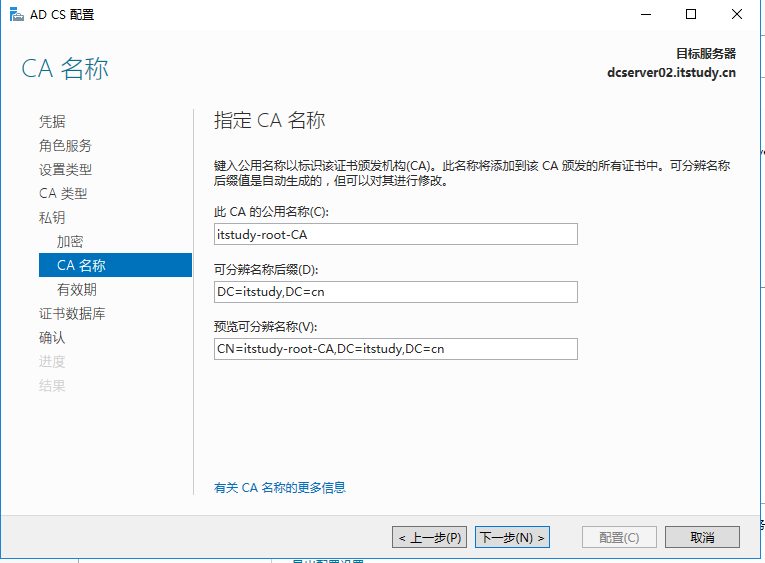Open the 证书数据库 step
The width and height of the screenshot is (765, 563).
click(x=72, y=313)
